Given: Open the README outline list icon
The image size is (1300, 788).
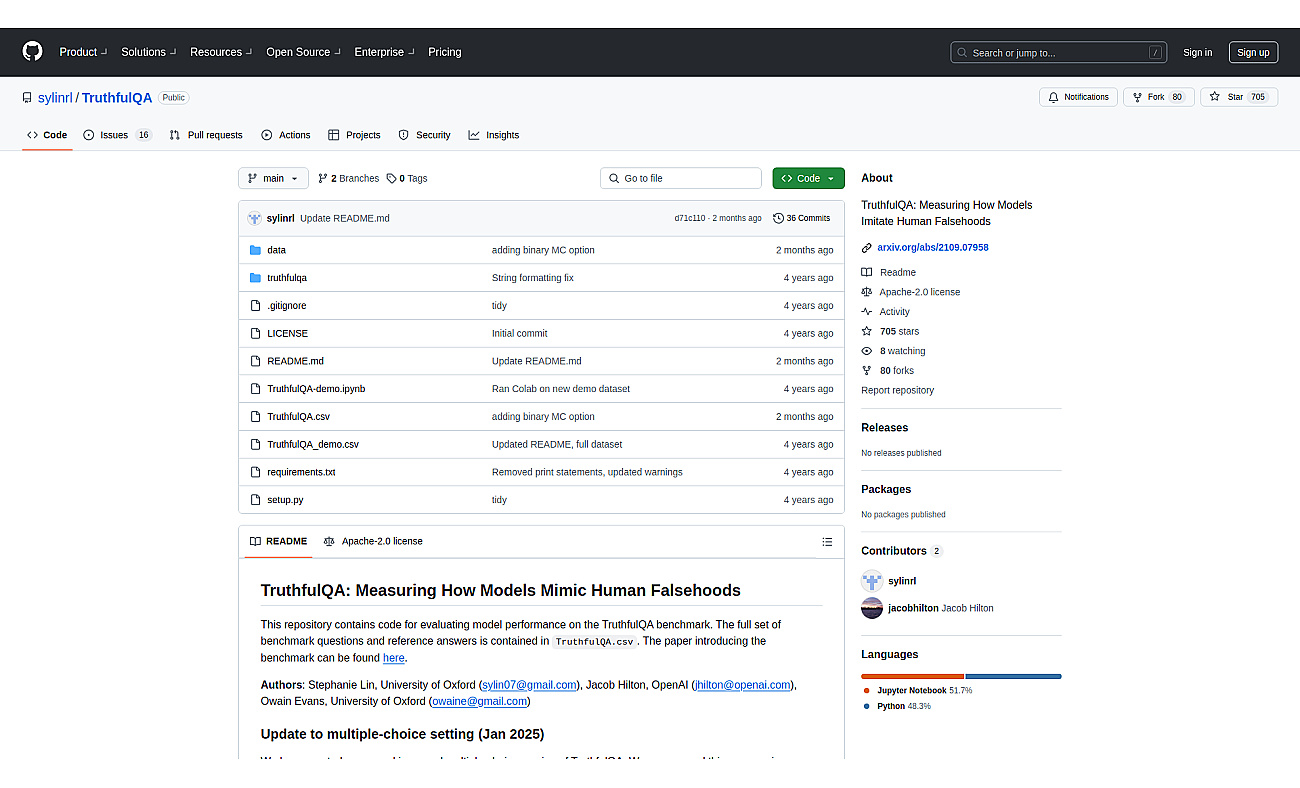Looking at the screenshot, I should (827, 542).
